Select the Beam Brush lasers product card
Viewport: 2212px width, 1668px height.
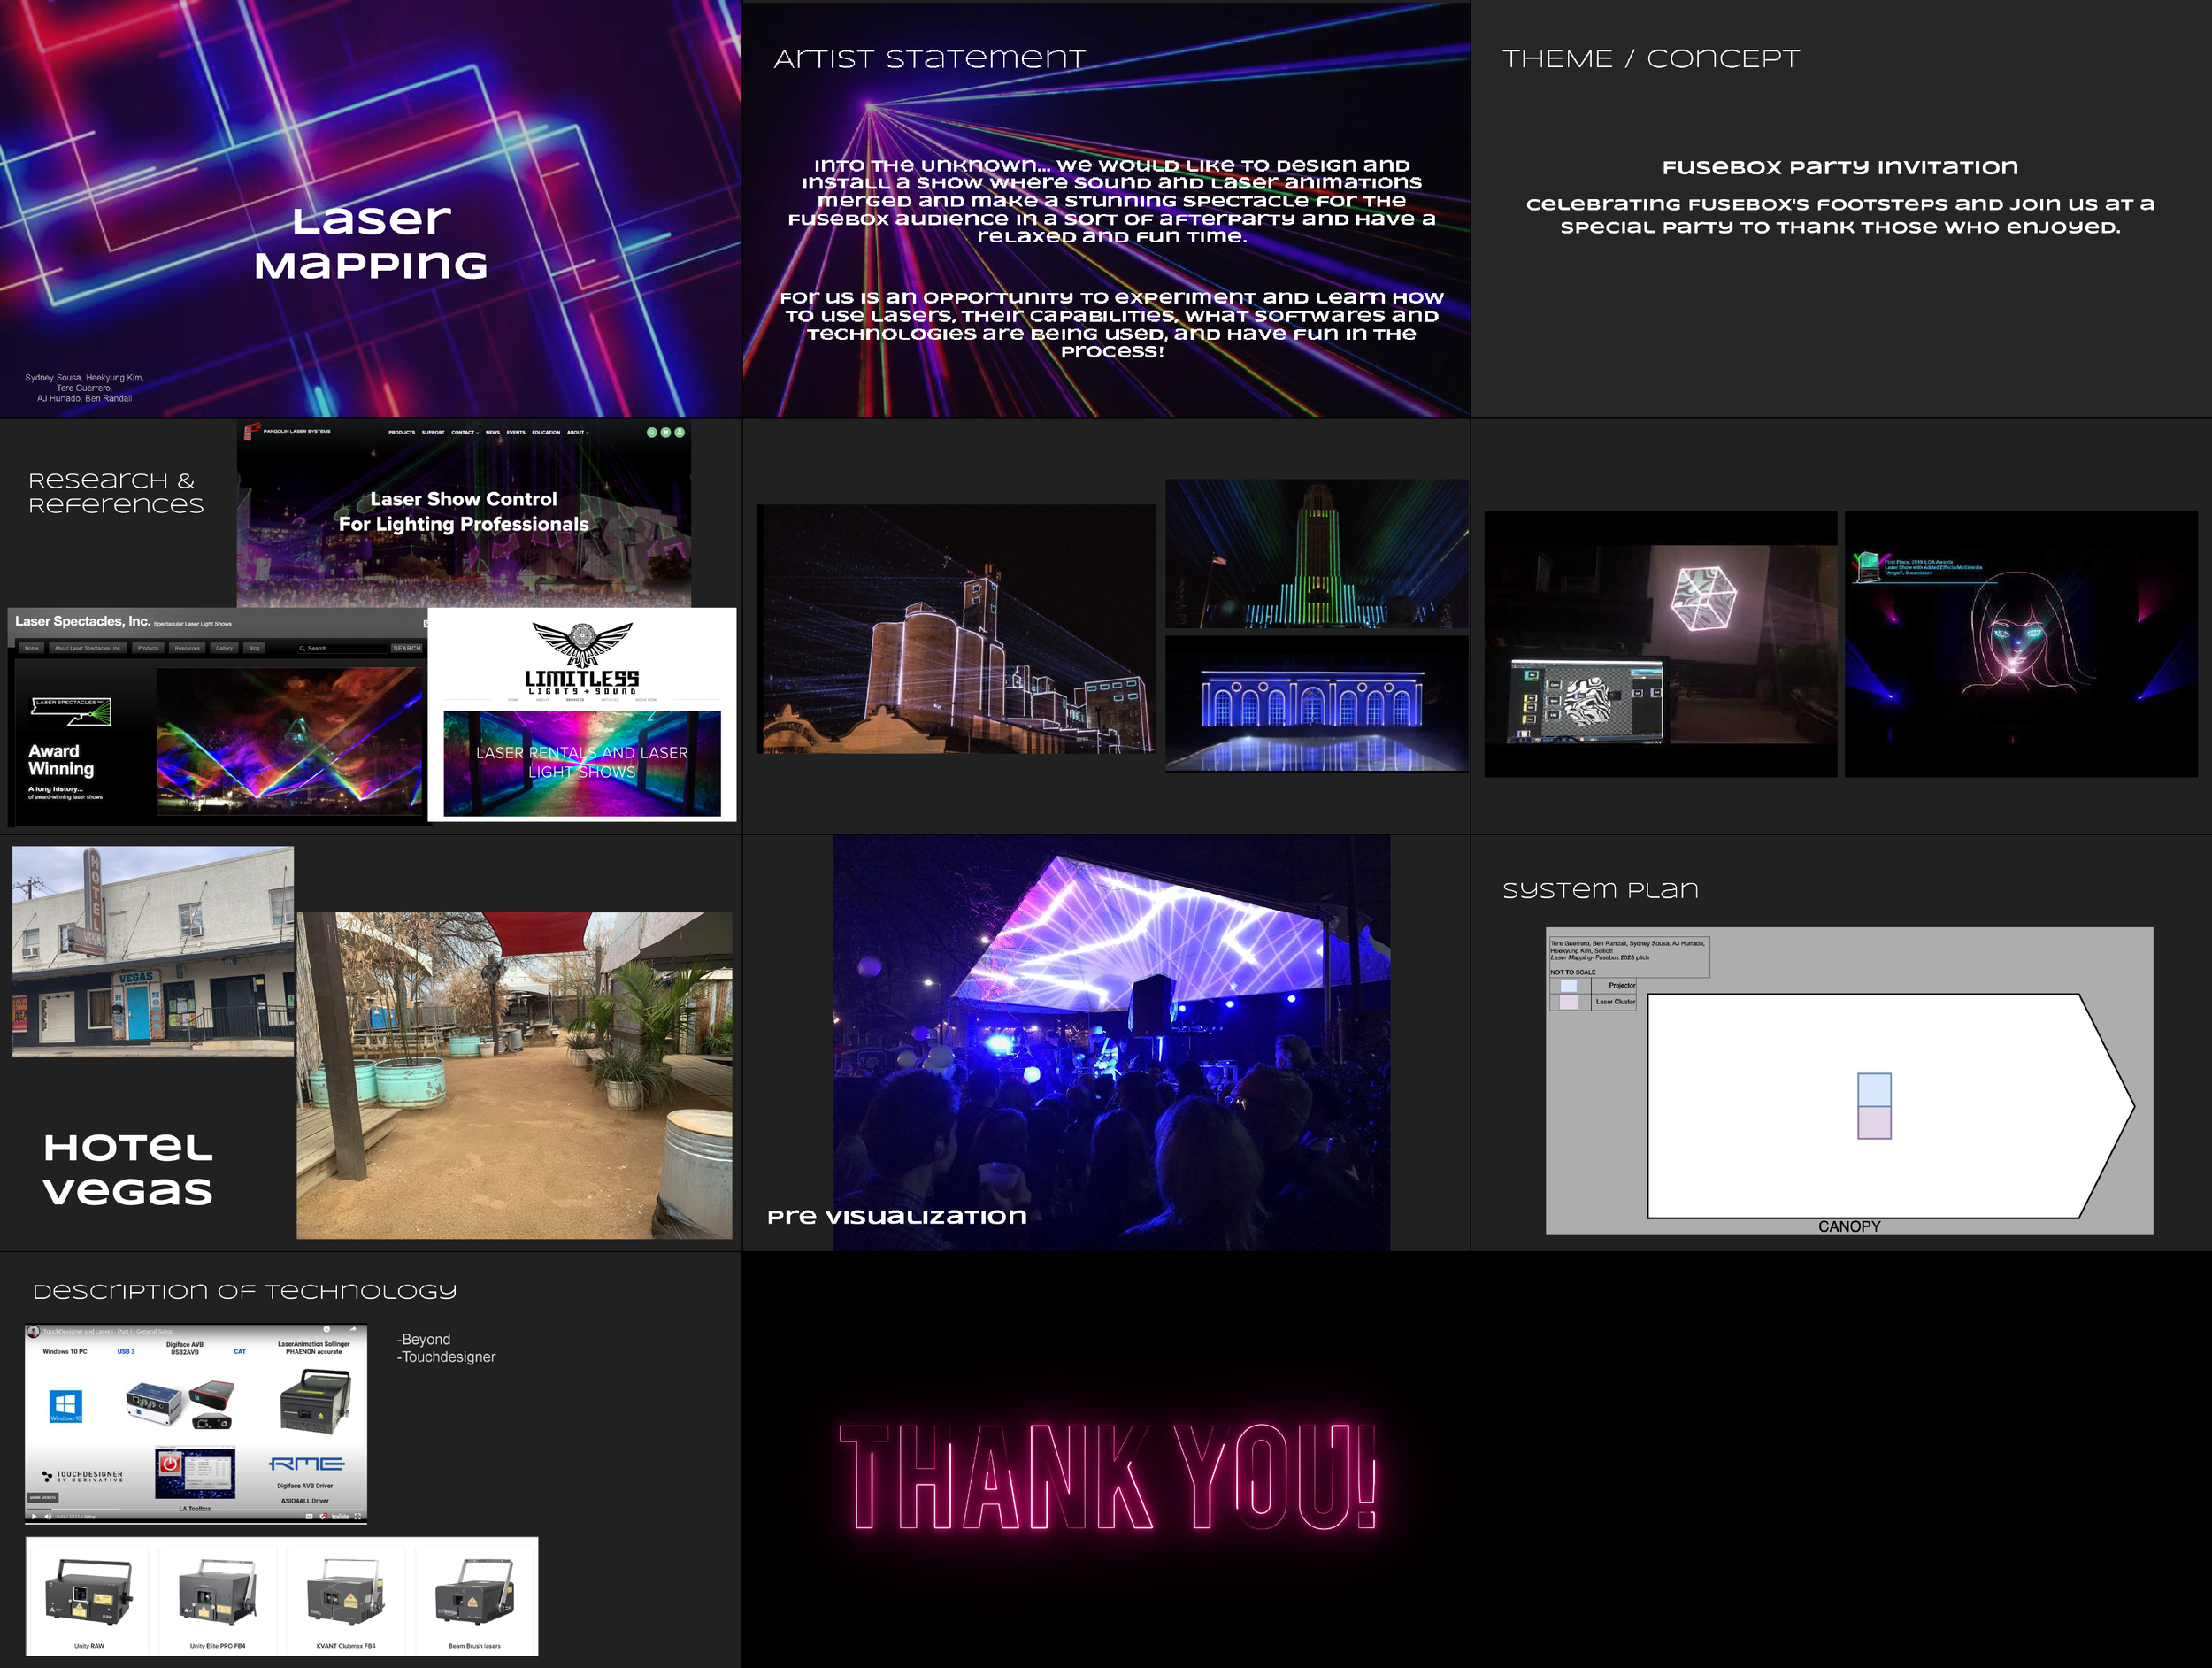pyautogui.click(x=474, y=1598)
